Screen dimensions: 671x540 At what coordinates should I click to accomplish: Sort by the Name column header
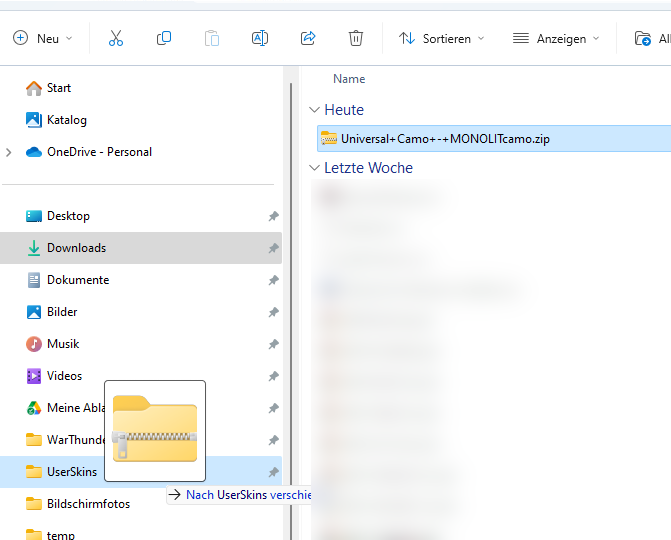click(x=349, y=79)
